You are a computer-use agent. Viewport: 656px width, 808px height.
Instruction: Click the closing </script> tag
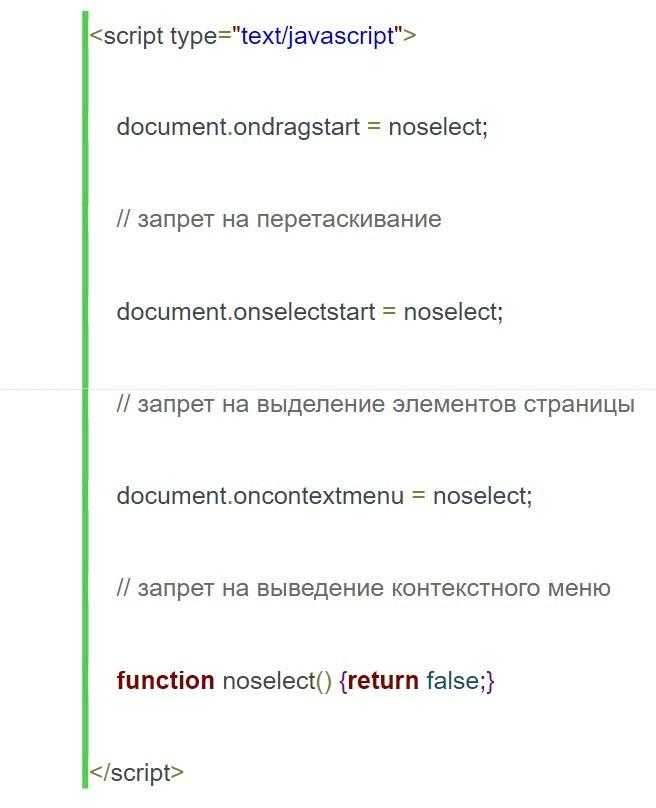[x=137, y=772]
